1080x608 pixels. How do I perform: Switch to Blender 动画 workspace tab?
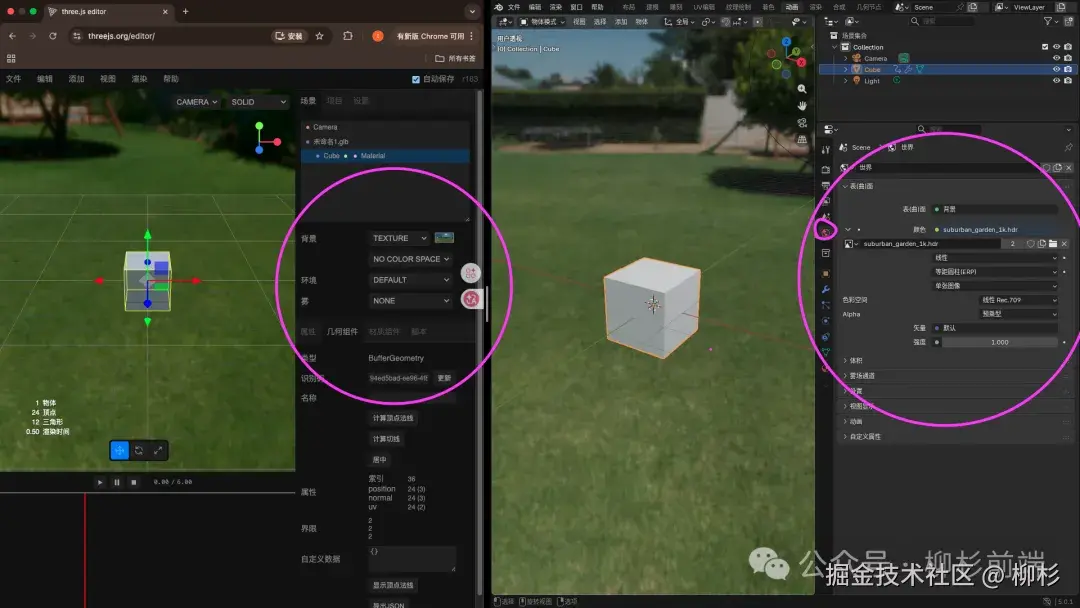[792, 7]
